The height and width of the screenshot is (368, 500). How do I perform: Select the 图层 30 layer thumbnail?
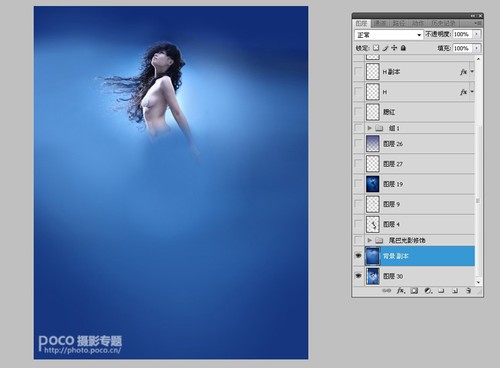[373, 276]
